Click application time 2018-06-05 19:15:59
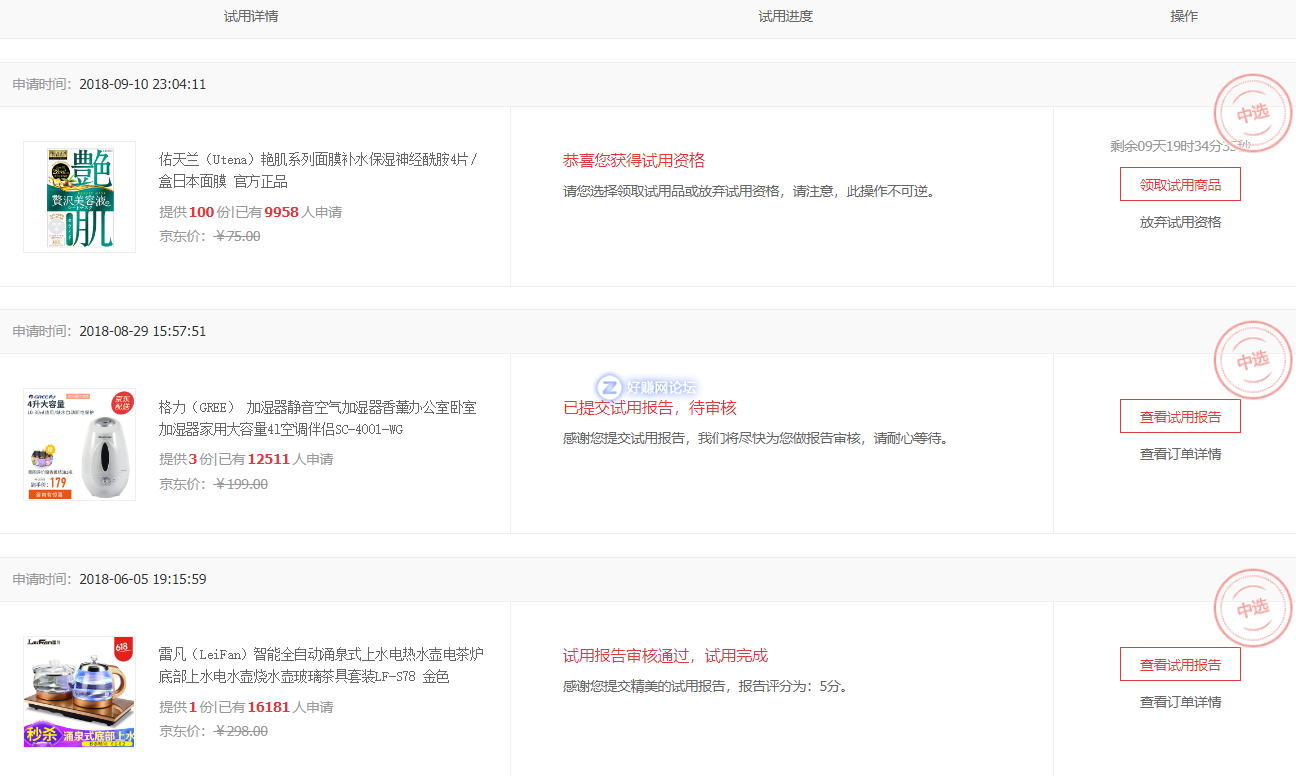This screenshot has height=776, width=1296. point(142,579)
